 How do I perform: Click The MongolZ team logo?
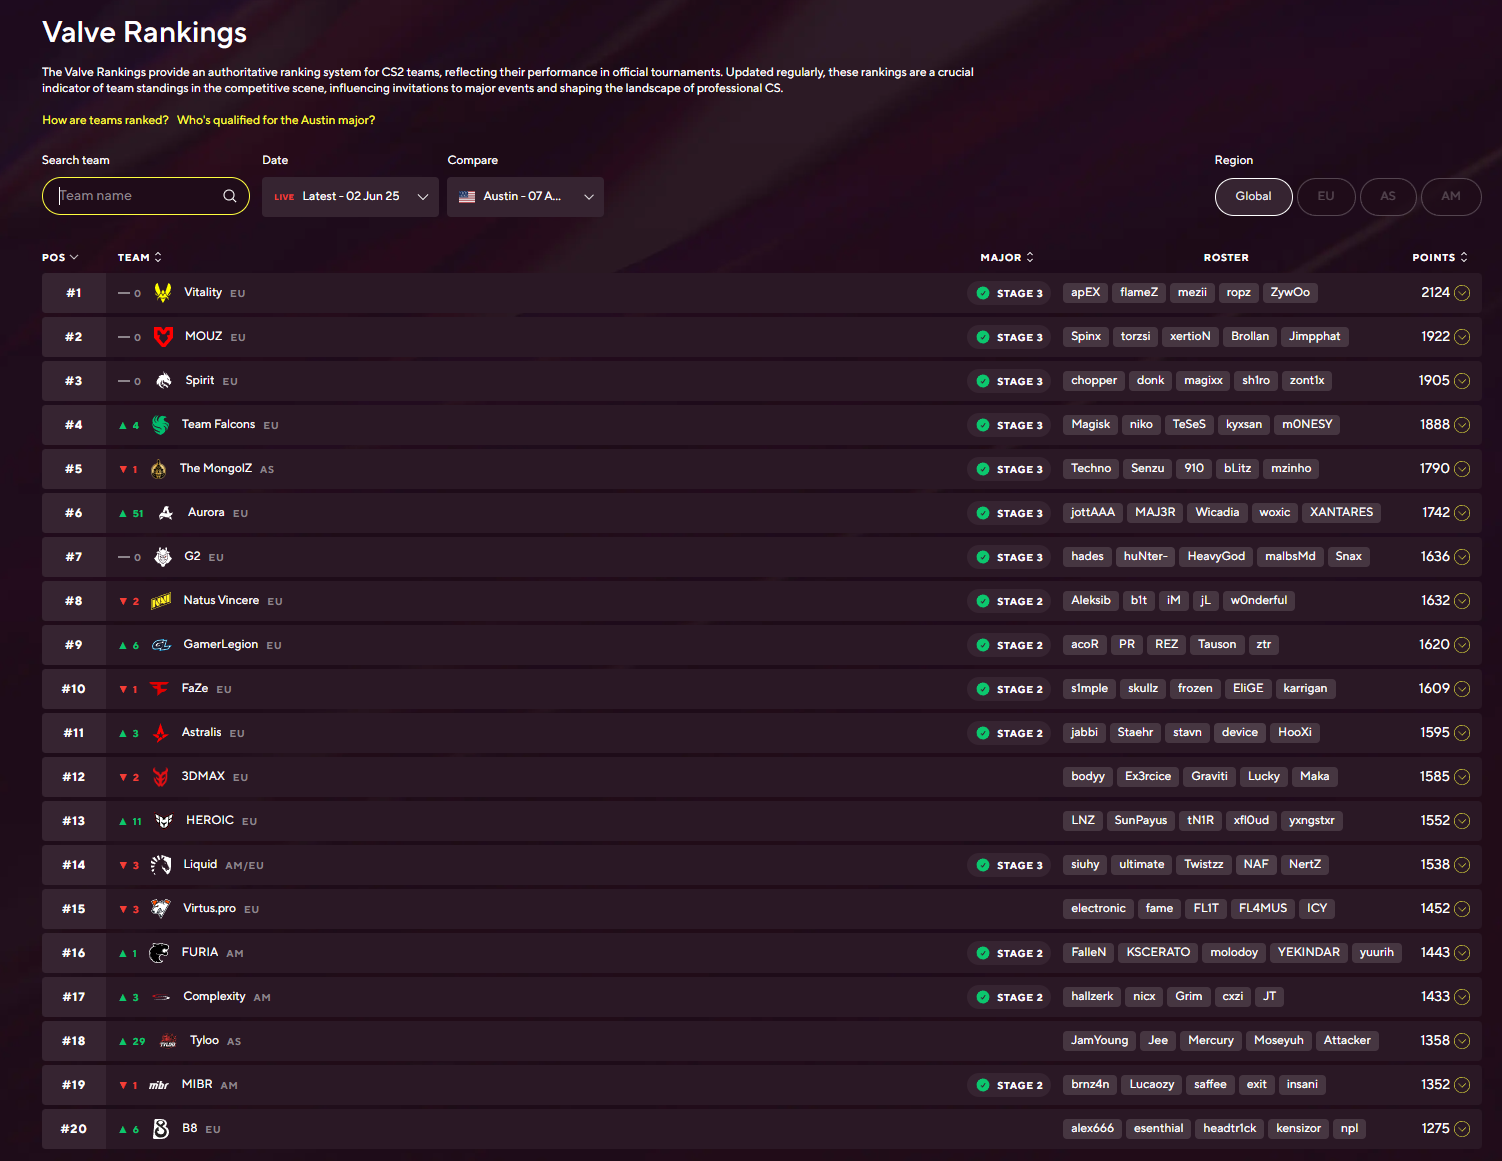coord(158,469)
